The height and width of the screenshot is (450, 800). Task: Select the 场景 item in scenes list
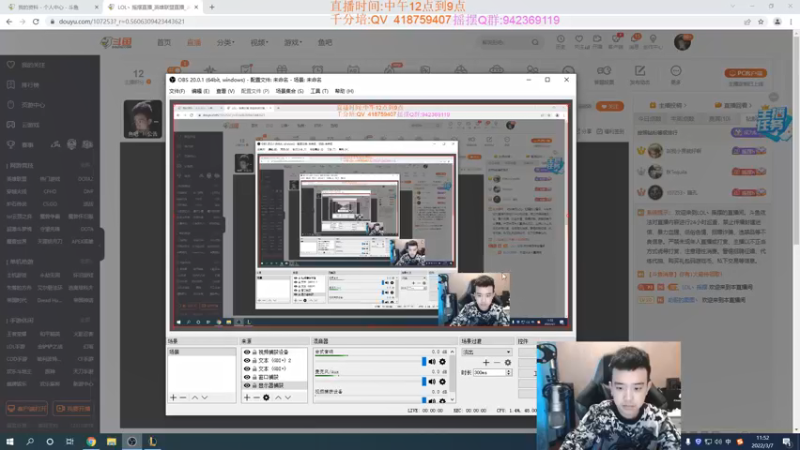pos(202,352)
